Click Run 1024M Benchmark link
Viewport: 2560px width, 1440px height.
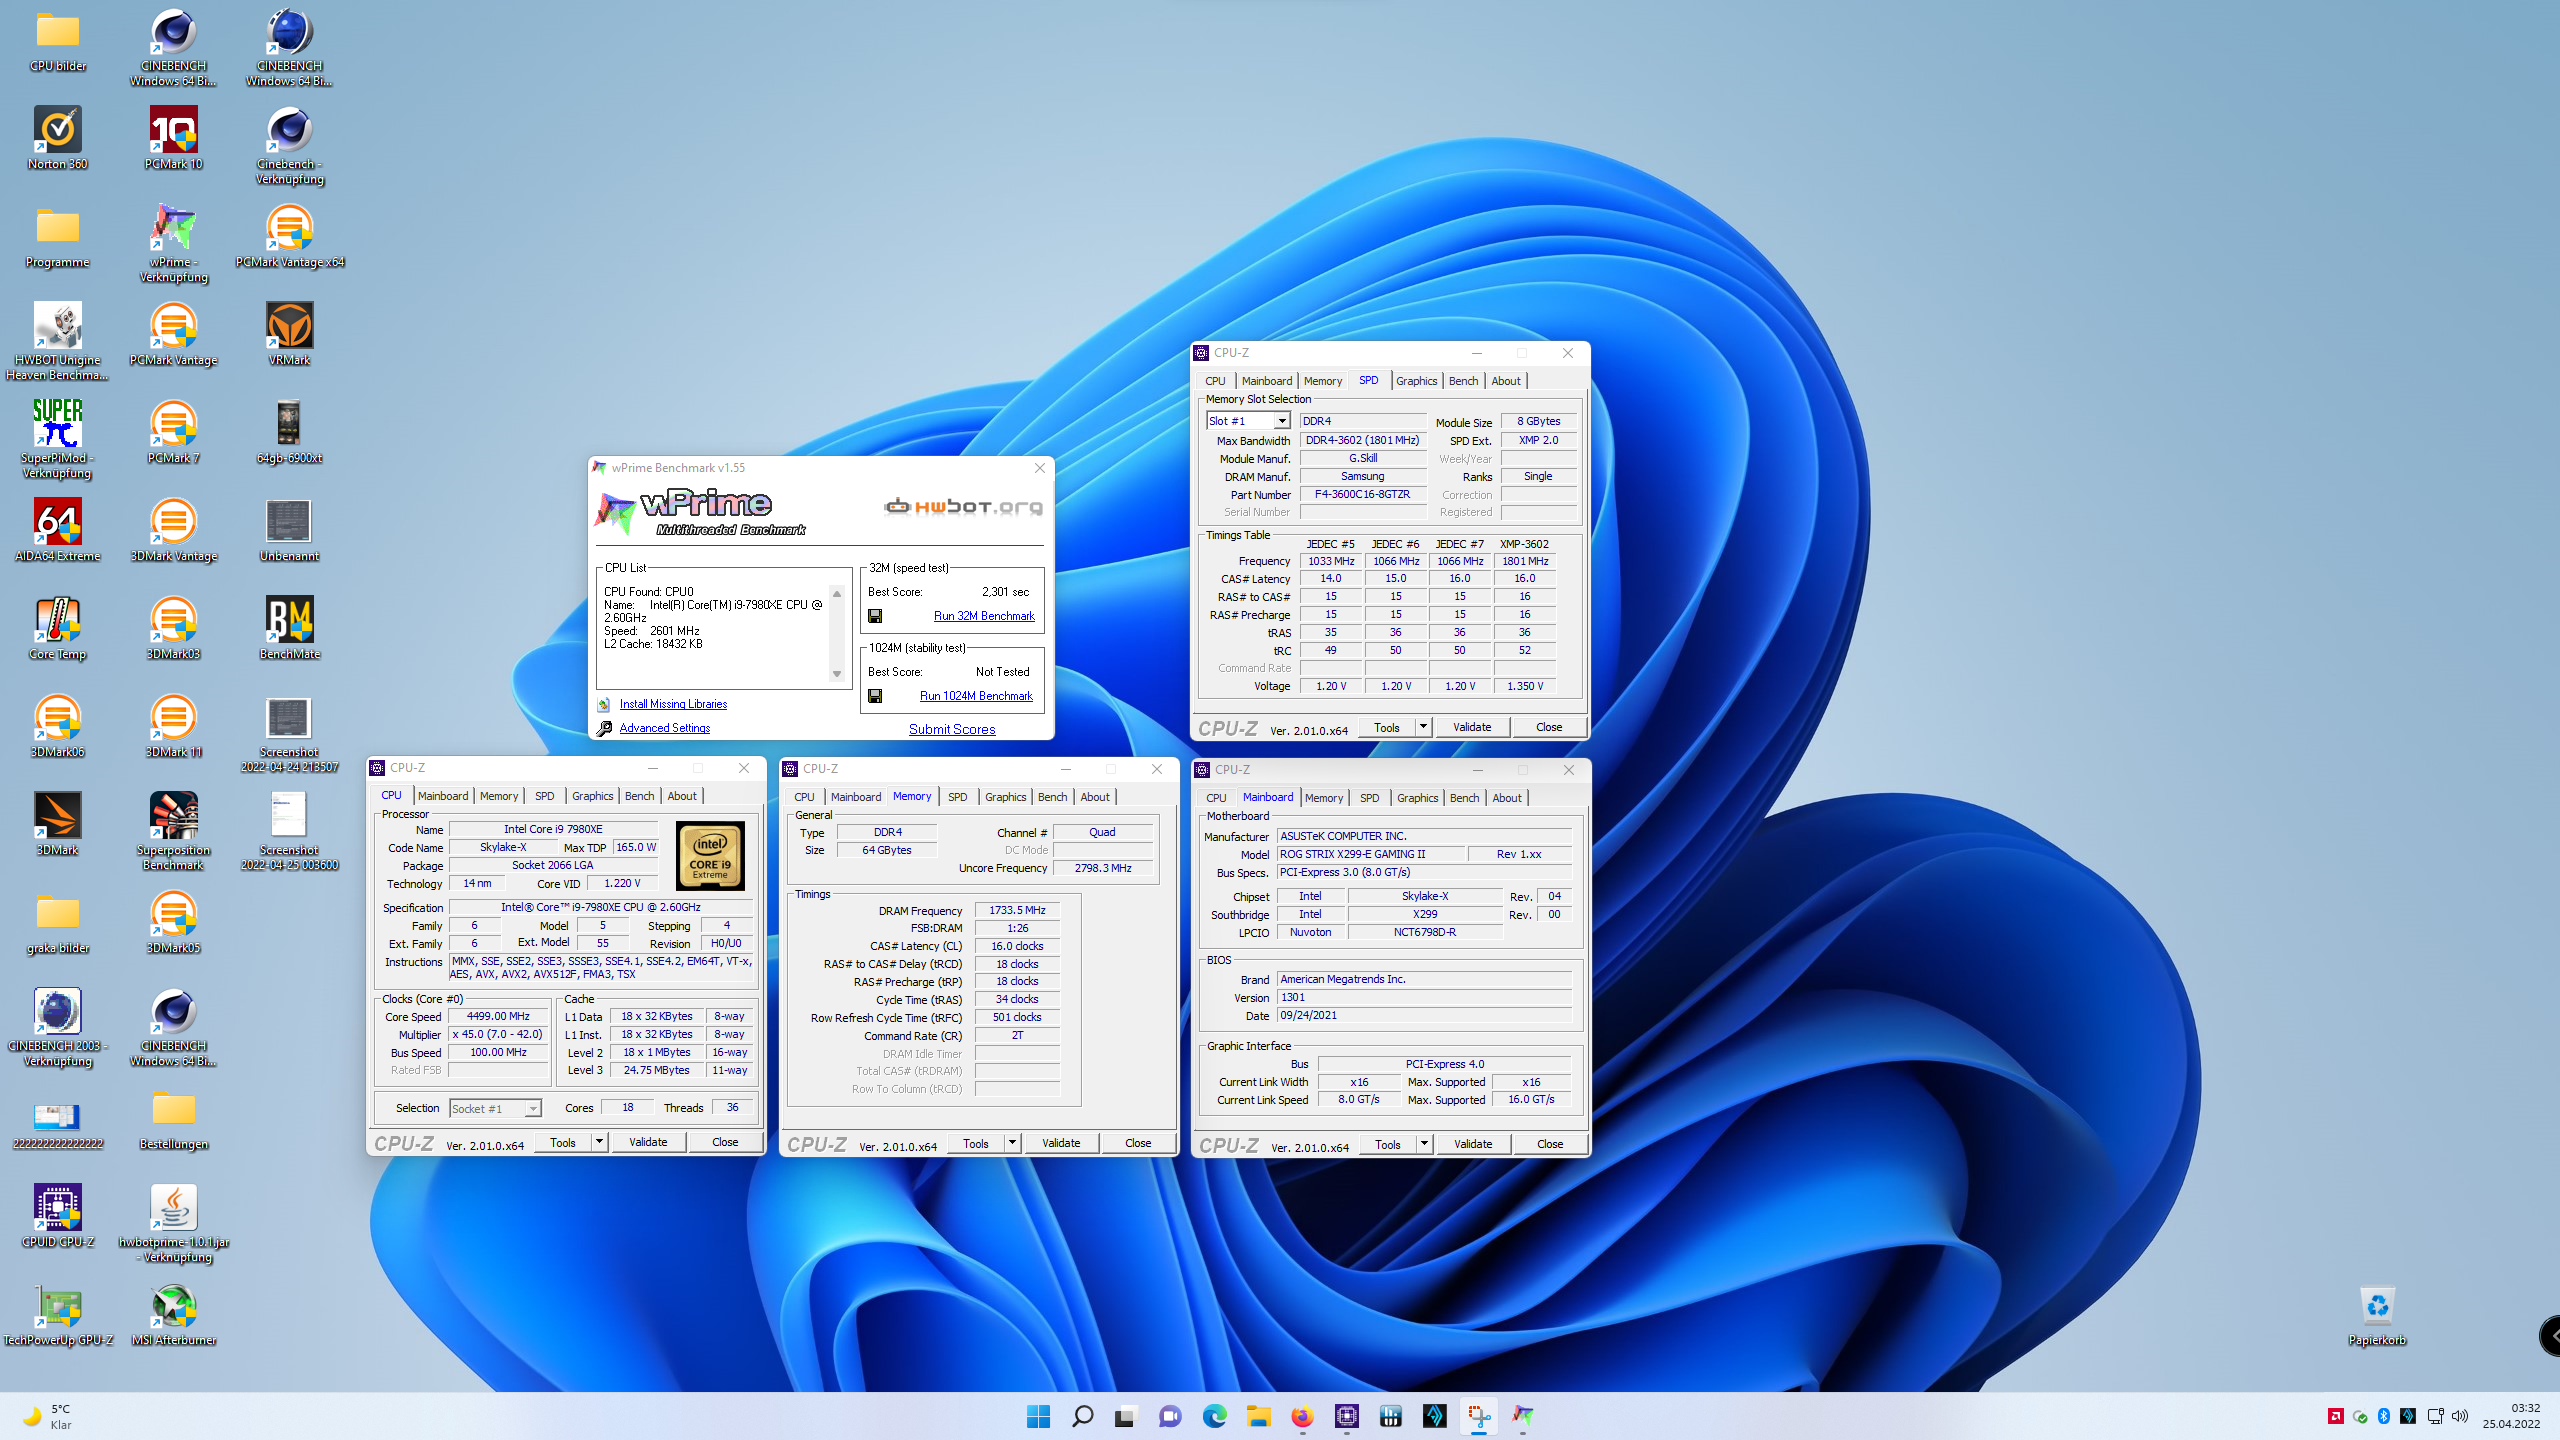point(976,696)
